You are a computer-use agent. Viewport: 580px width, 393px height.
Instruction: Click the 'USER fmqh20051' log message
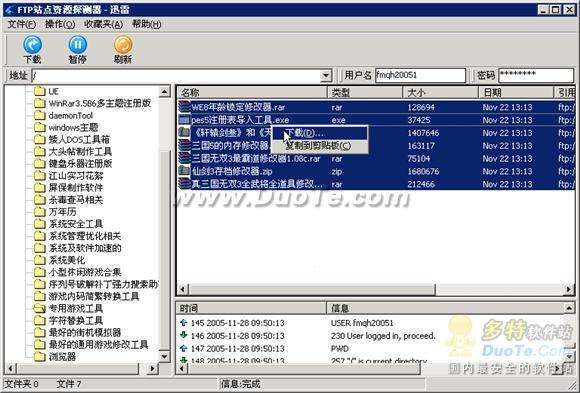362,323
